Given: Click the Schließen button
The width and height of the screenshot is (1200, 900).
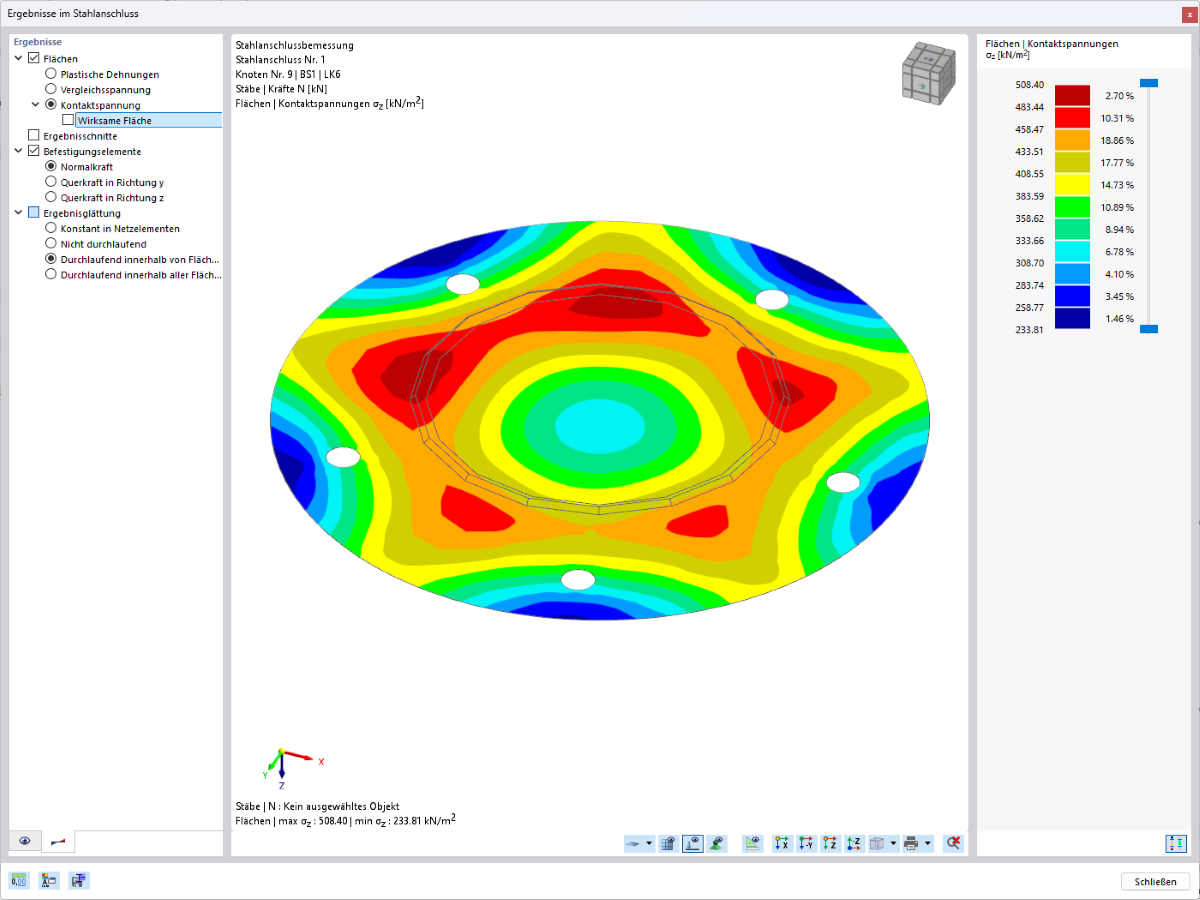Looking at the screenshot, I should coord(1156,881).
